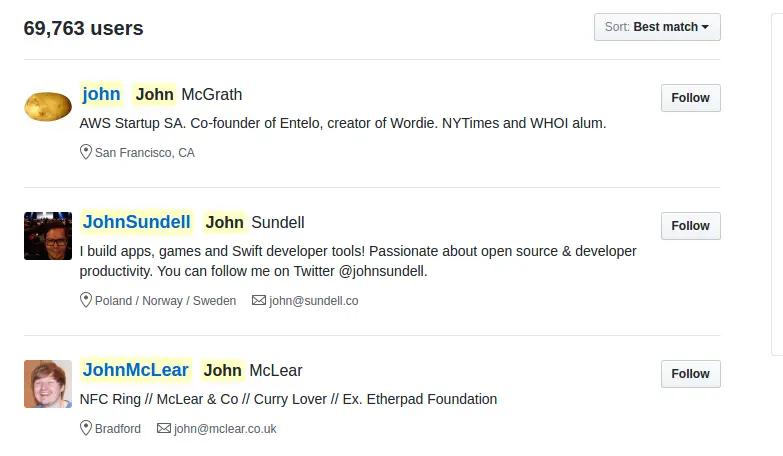
Task: Click the john@mclear.co.uk email link
Action: pyautogui.click(x=225, y=429)
